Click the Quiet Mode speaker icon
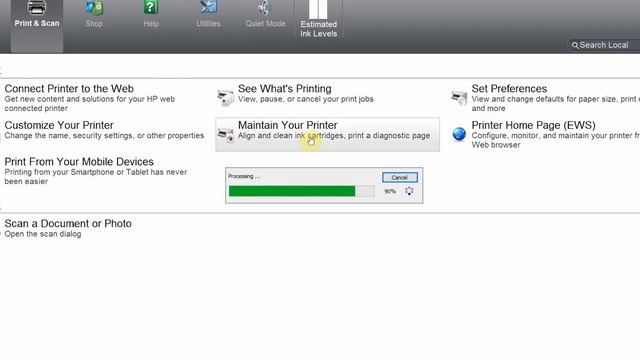Screen dimensions: 640x360 point(264,7)
